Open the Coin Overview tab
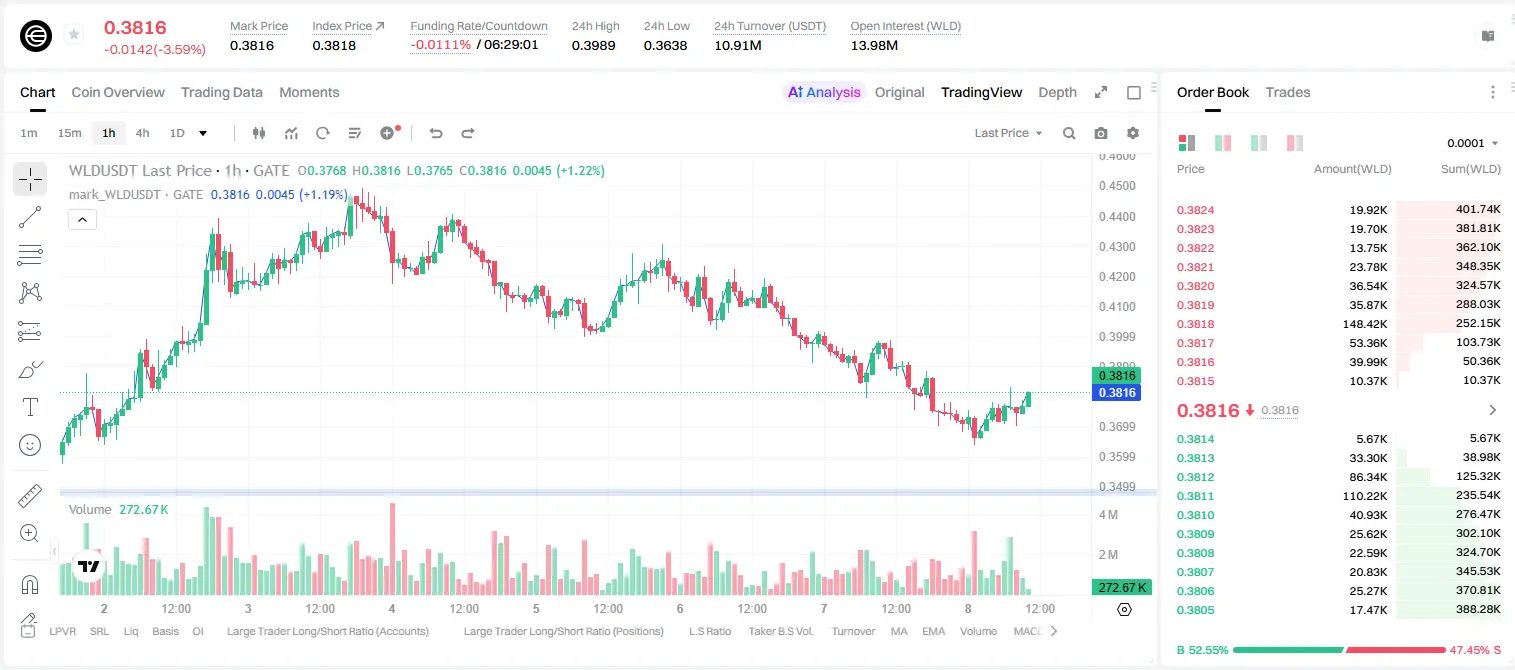This screenshot has width=1515, height=670. pyautogui.click(x=118, y=92)
